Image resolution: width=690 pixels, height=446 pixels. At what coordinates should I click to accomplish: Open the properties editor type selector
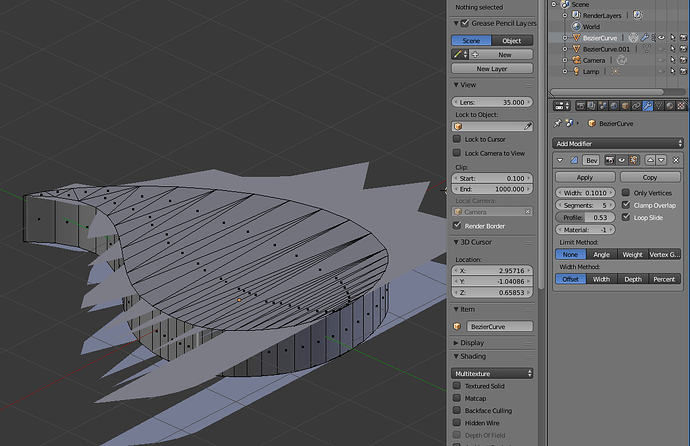pyautogui.click(x=562, y=106)
